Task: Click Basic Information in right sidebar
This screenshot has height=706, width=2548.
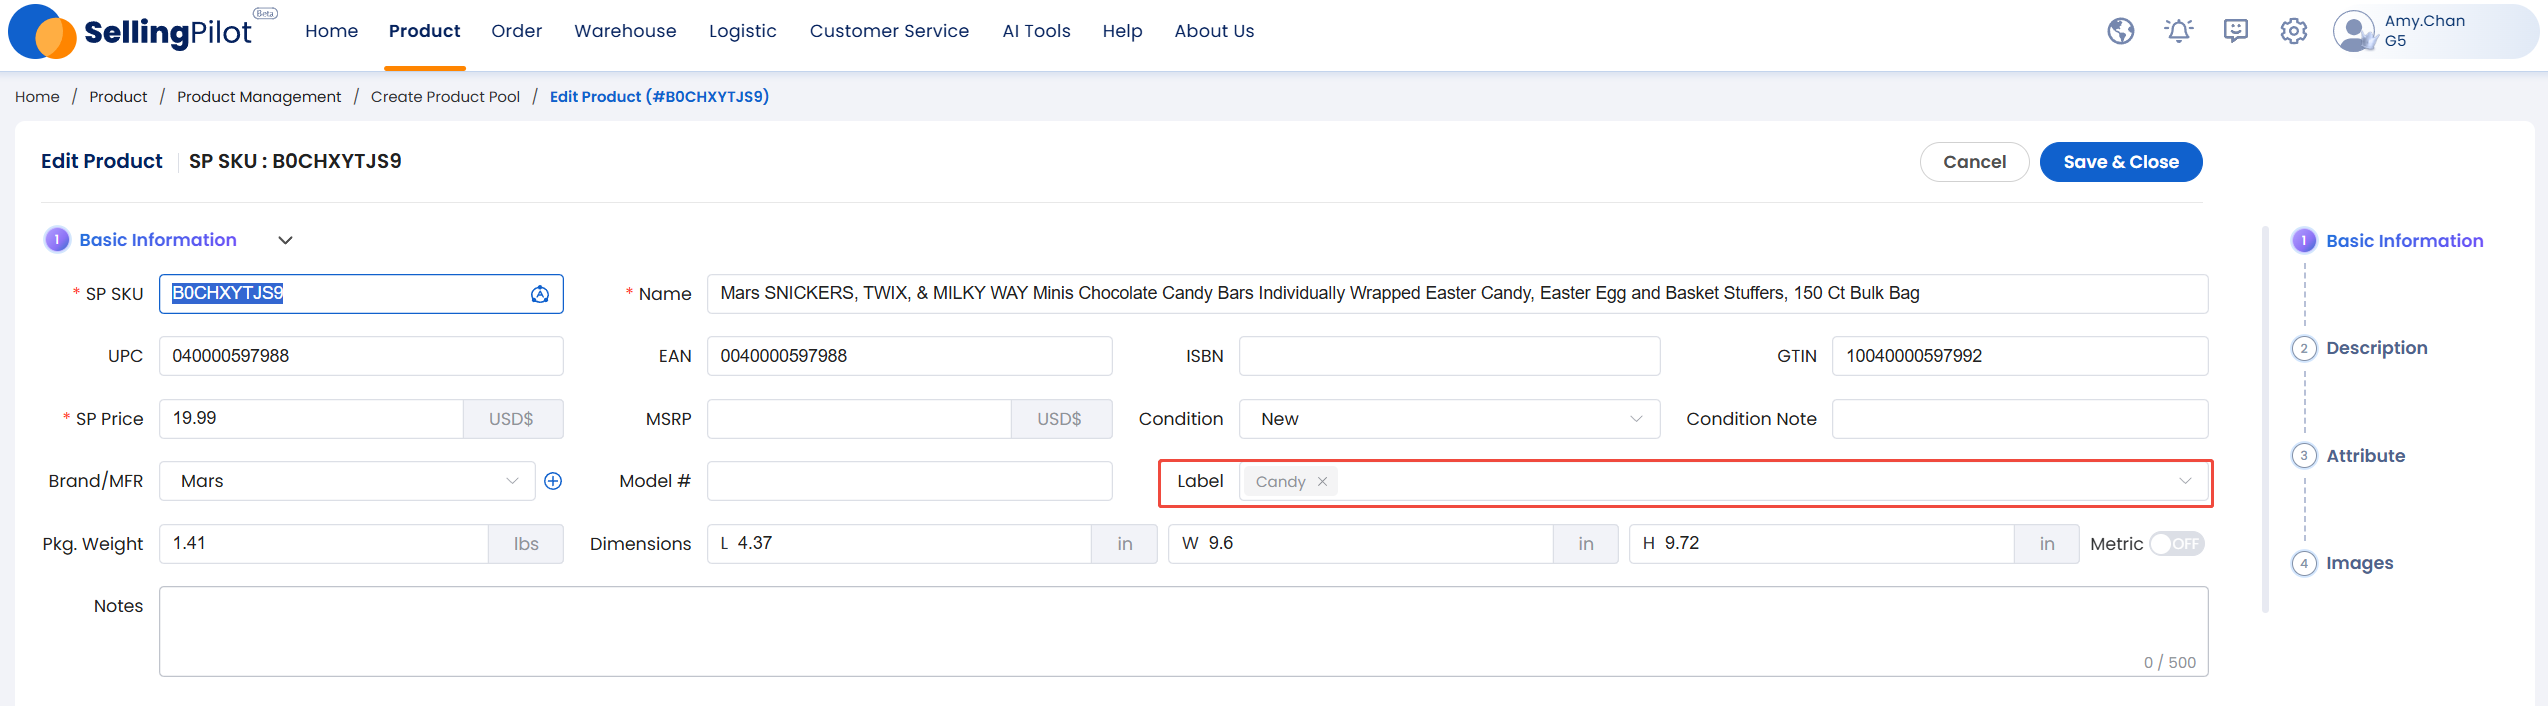Action: [2404, 241]
